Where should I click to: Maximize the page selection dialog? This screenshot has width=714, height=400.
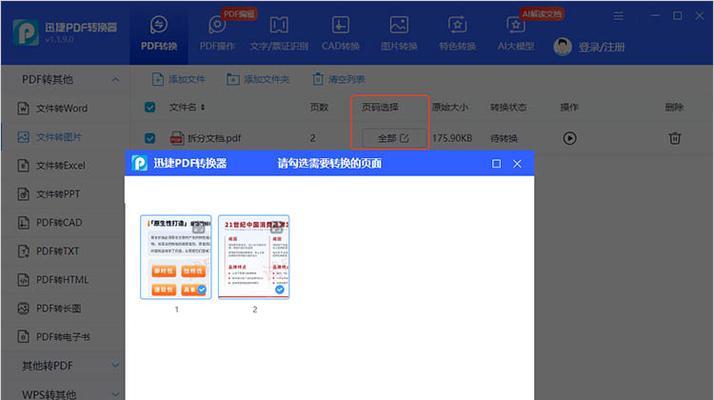[x=496, y=164]
